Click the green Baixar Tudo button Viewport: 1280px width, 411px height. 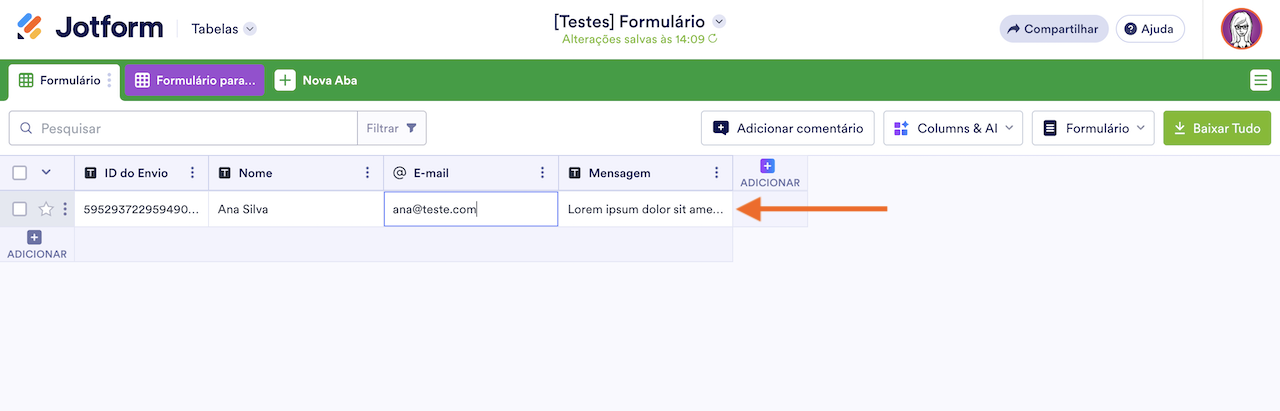[1217, 128]
